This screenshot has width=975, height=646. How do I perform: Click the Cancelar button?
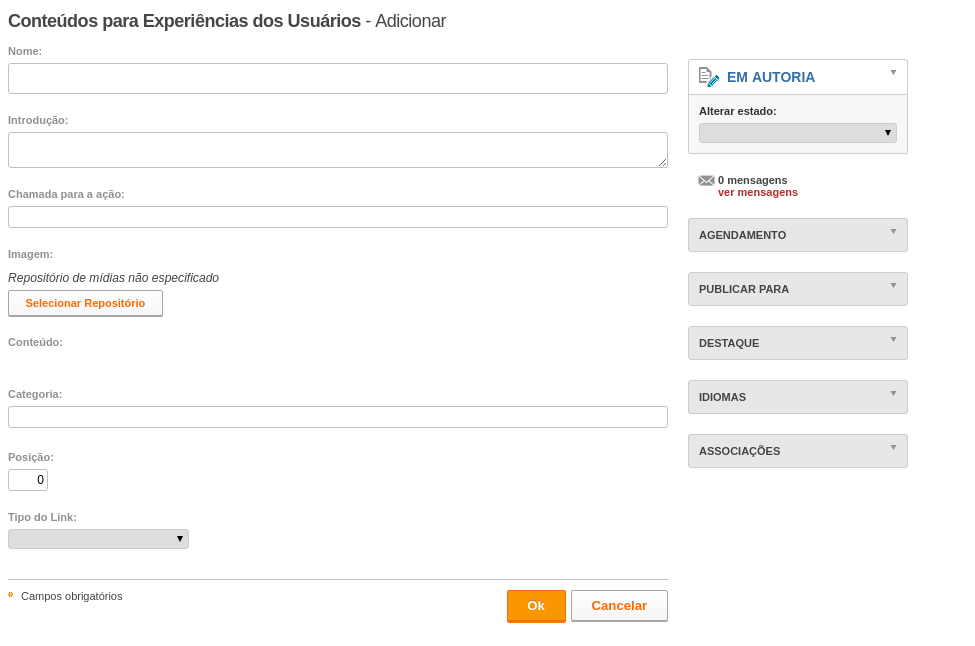tap(619, 606)
